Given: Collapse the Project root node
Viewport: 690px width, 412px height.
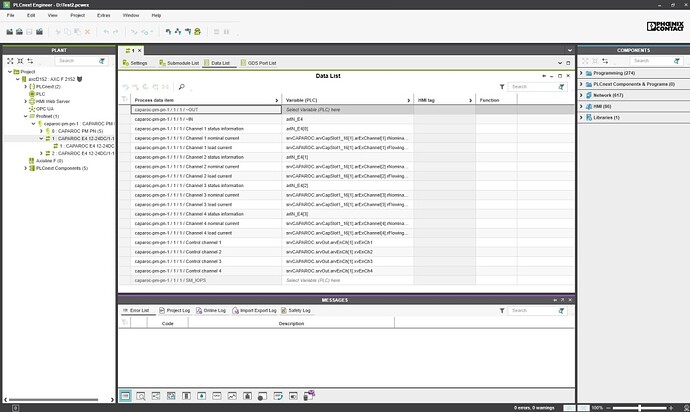Looking at the screenshot, I should [10, 71].
